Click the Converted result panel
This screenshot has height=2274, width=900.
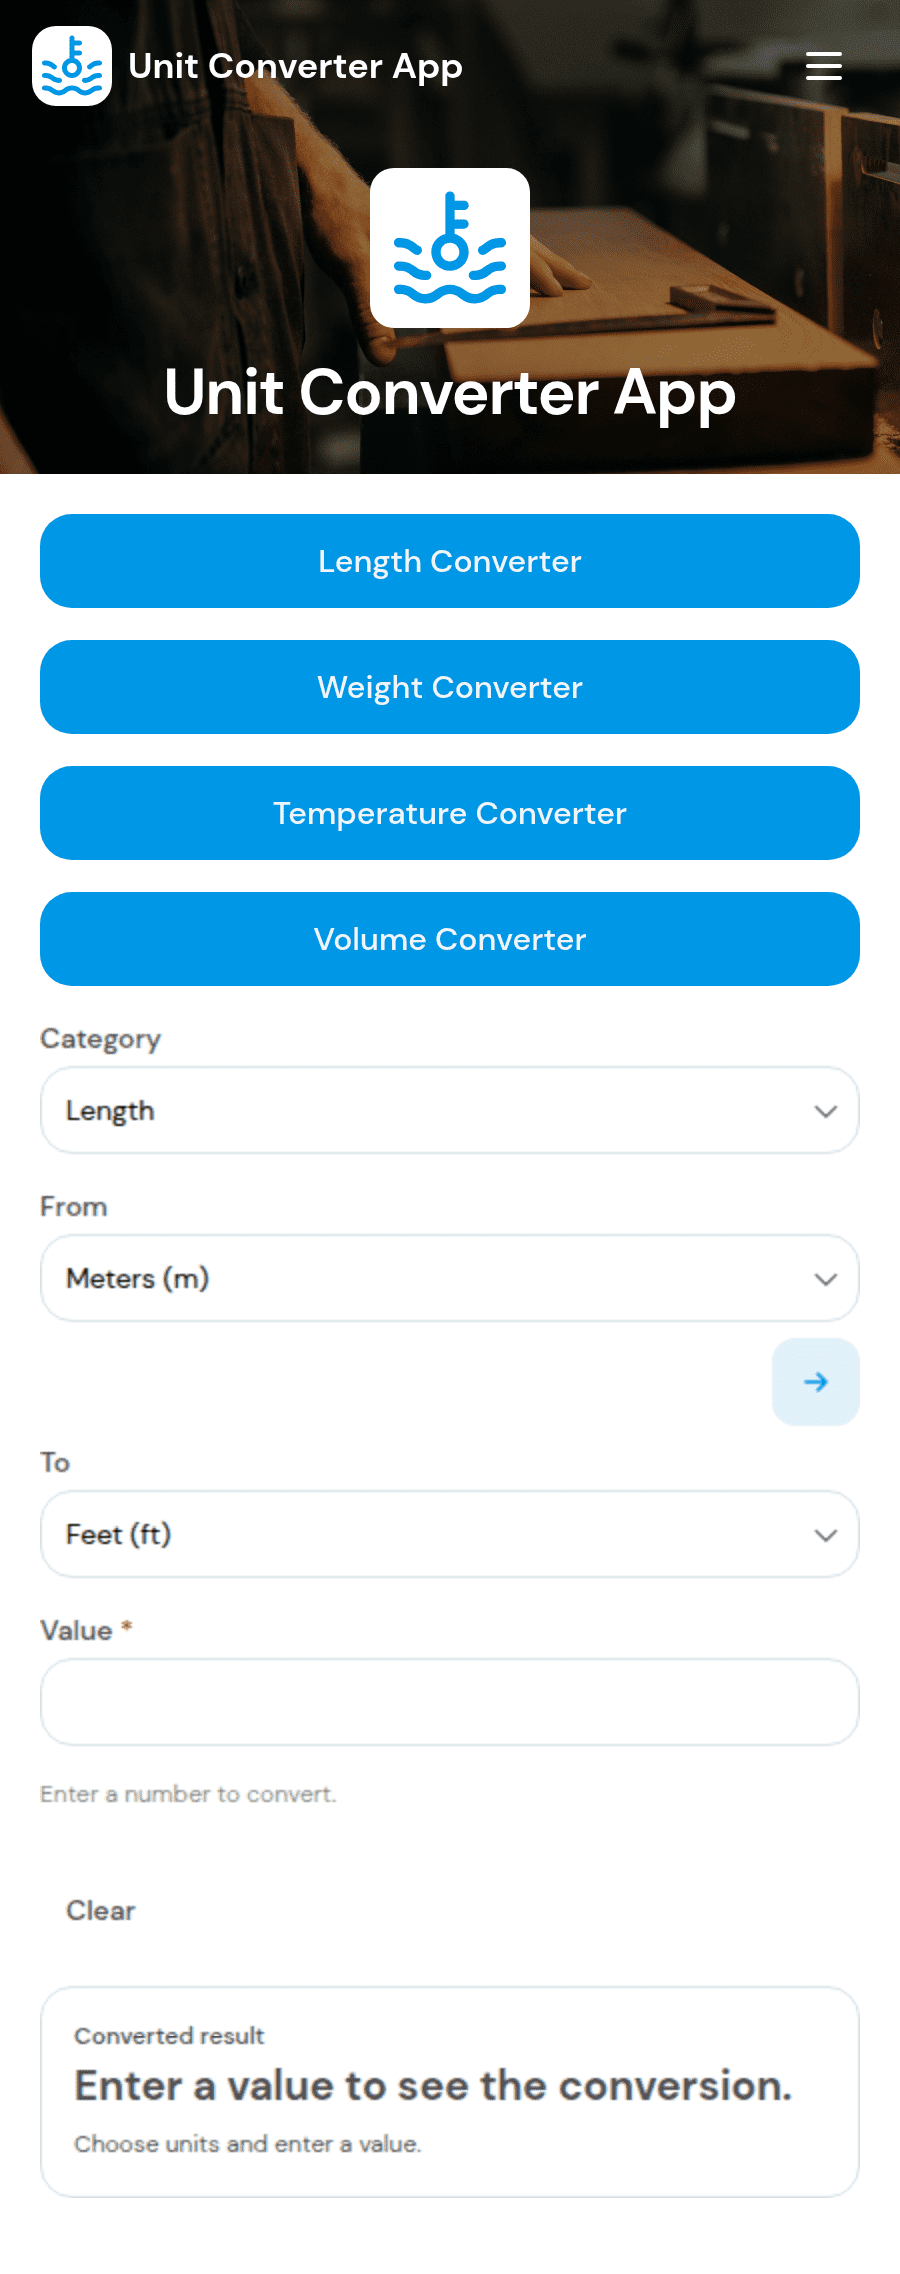click(x=450, y=2092)
